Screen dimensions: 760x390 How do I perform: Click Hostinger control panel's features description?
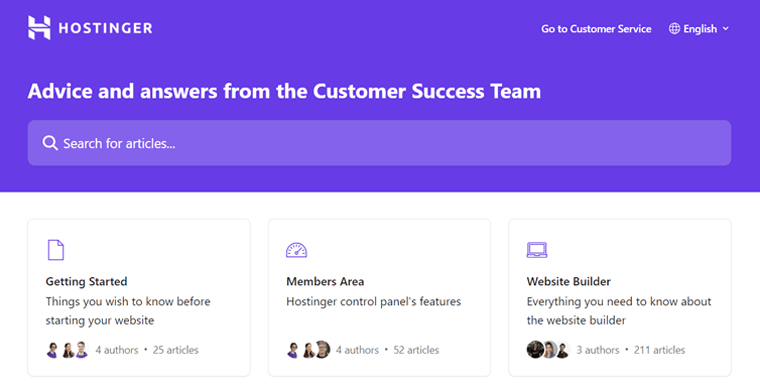click(x=374, y=301)
